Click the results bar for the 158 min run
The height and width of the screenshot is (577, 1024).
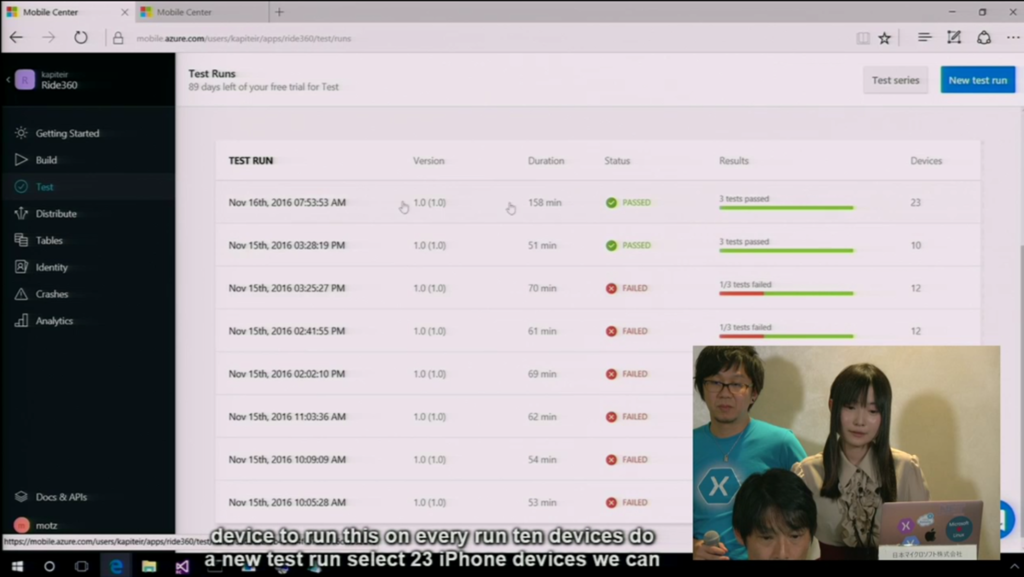(x=786, y=208)
